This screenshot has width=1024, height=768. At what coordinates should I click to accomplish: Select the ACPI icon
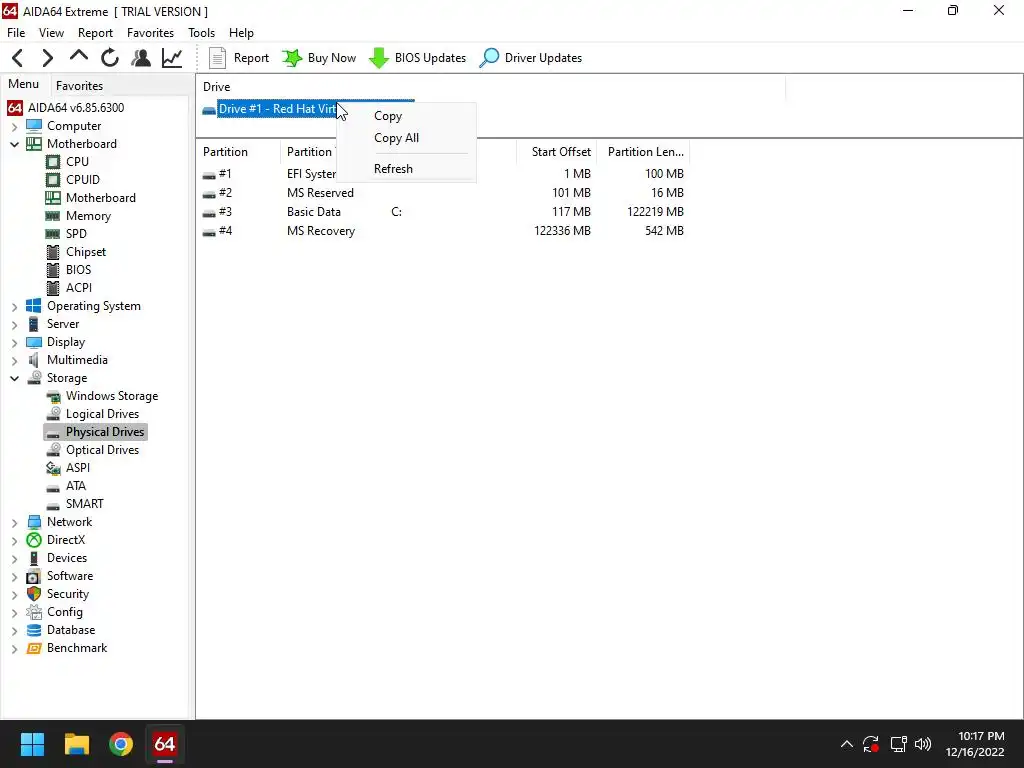[53, 288]
